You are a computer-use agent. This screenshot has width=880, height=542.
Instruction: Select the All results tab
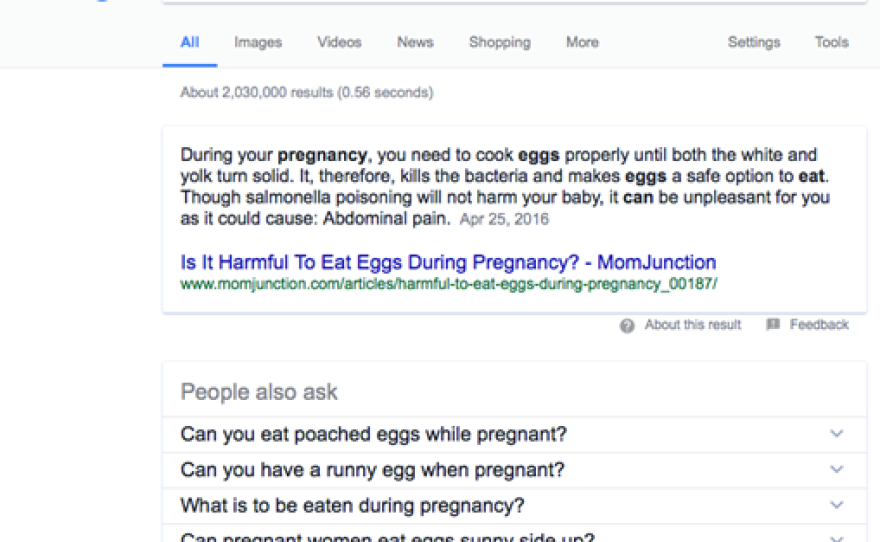pos(190,42)
